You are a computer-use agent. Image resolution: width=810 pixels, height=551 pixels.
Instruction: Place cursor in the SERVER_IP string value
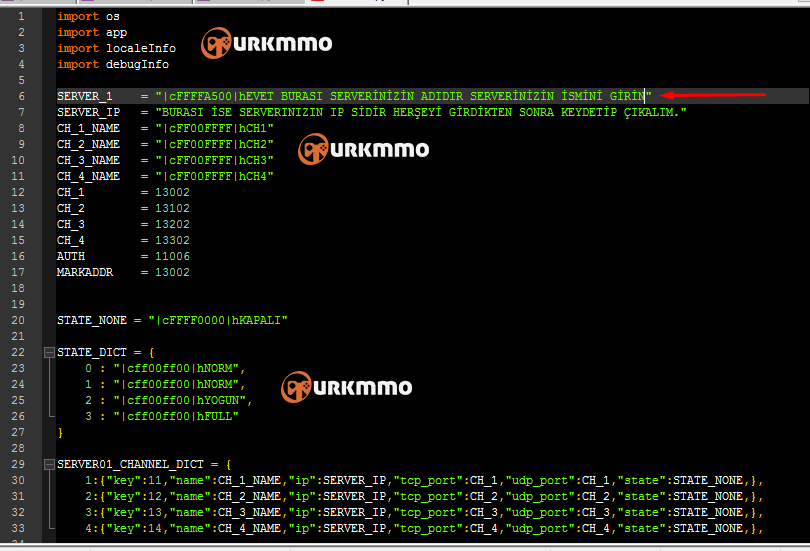[421, 112]
